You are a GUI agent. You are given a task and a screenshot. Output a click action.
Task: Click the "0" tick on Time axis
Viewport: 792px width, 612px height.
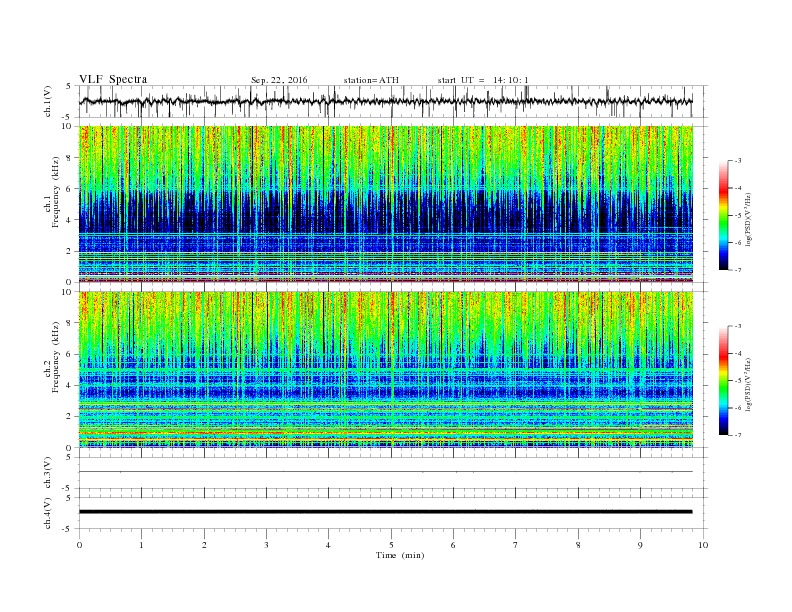pos(79,545)
